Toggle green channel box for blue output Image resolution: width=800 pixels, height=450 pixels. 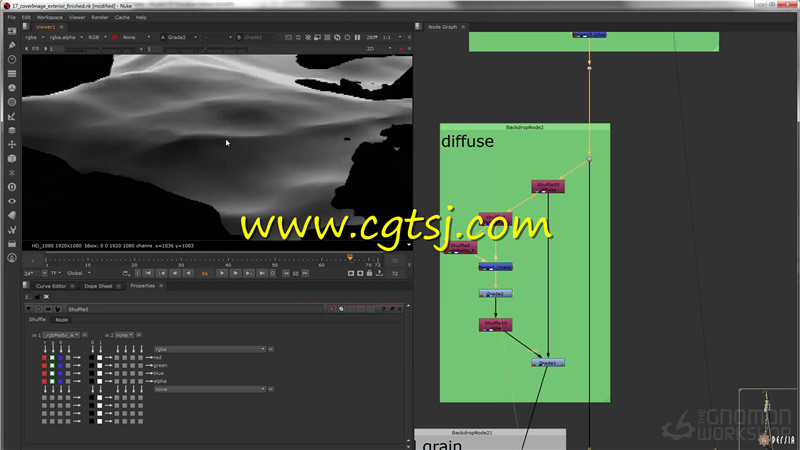tap(52, 373)
